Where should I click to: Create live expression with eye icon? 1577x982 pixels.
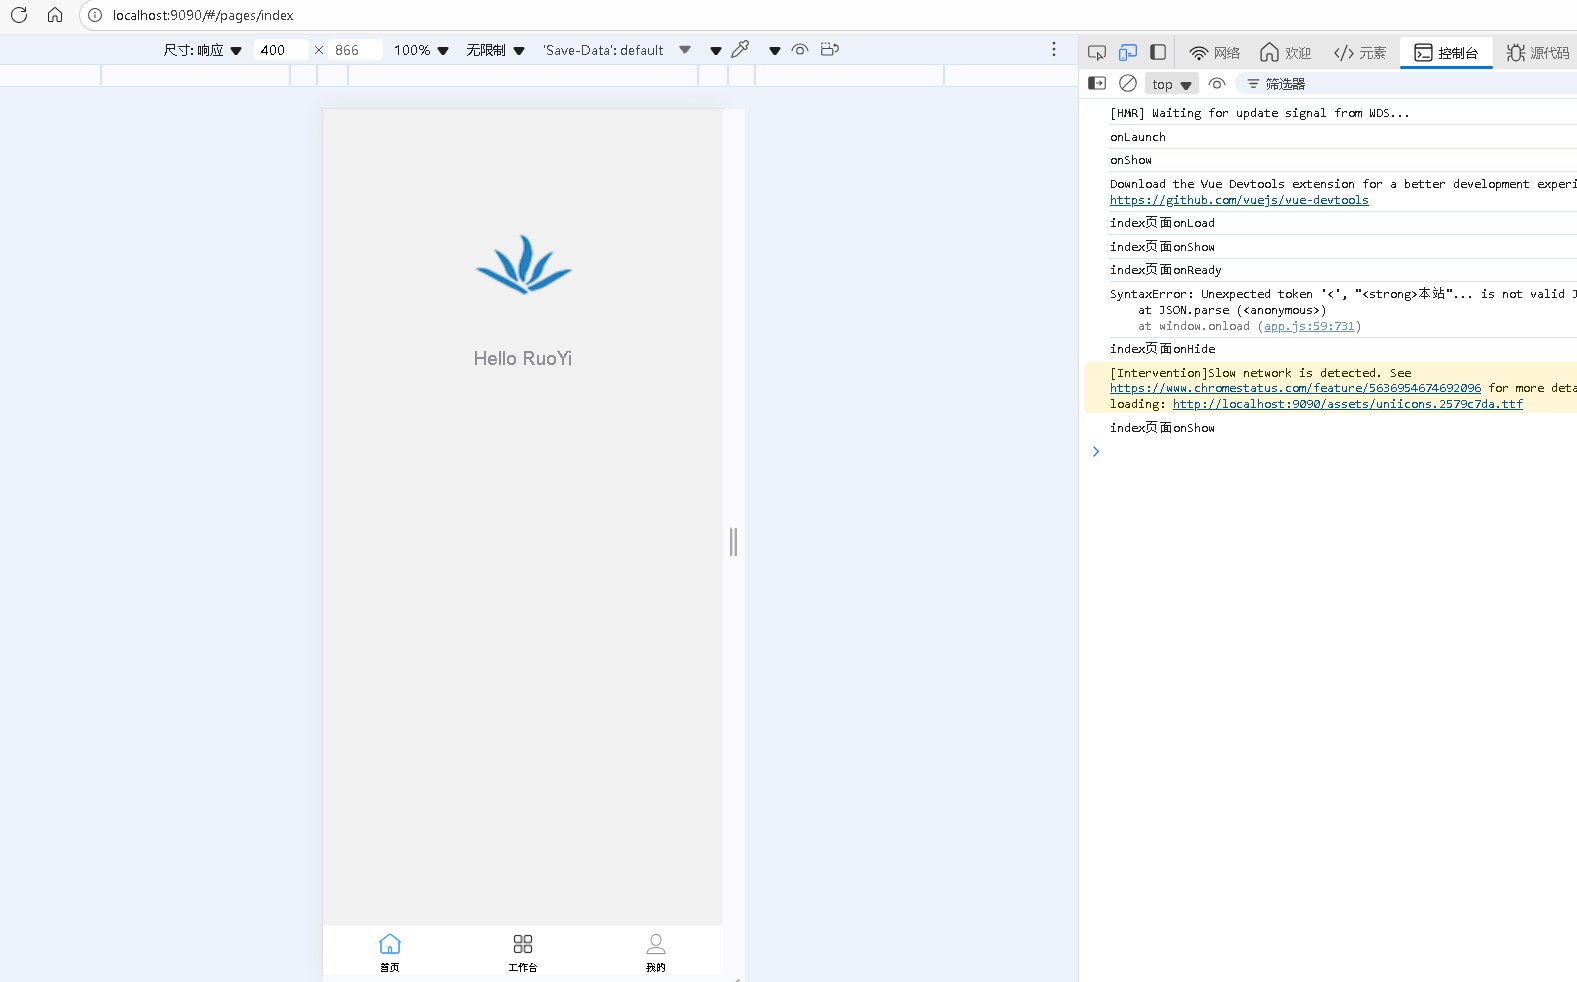coord(1217,84)
